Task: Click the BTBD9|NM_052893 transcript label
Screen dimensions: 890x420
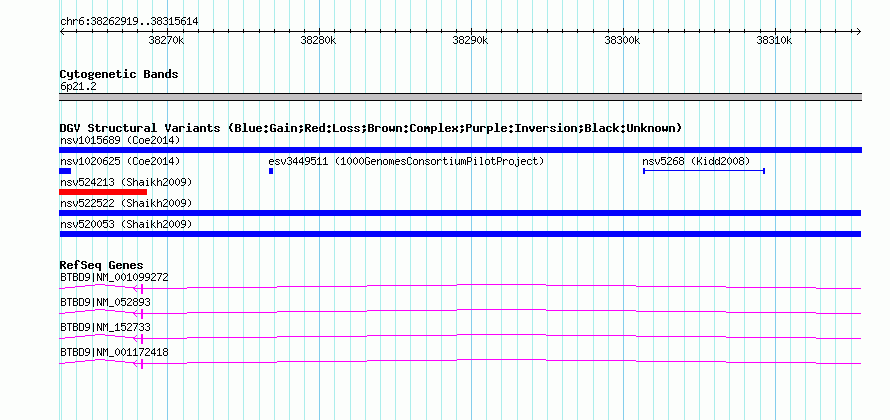Action: (x=105, y=302)
